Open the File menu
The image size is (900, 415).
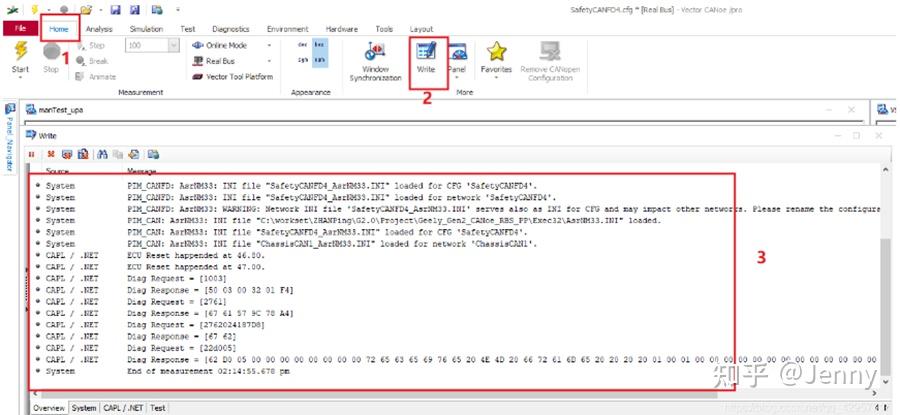[20, 29]
